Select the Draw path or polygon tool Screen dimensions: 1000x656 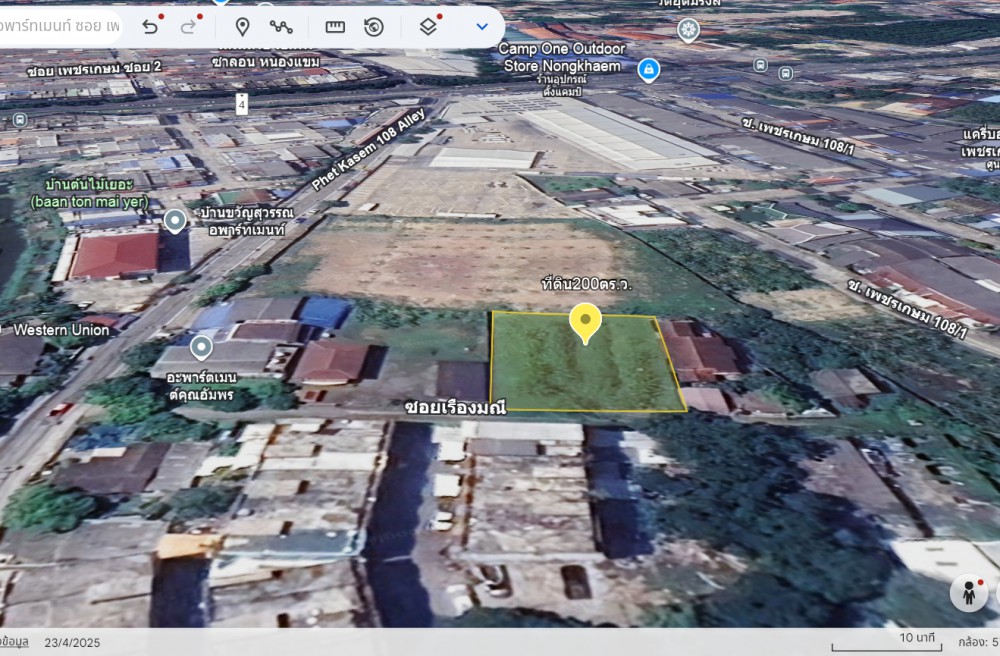point(281,26)
